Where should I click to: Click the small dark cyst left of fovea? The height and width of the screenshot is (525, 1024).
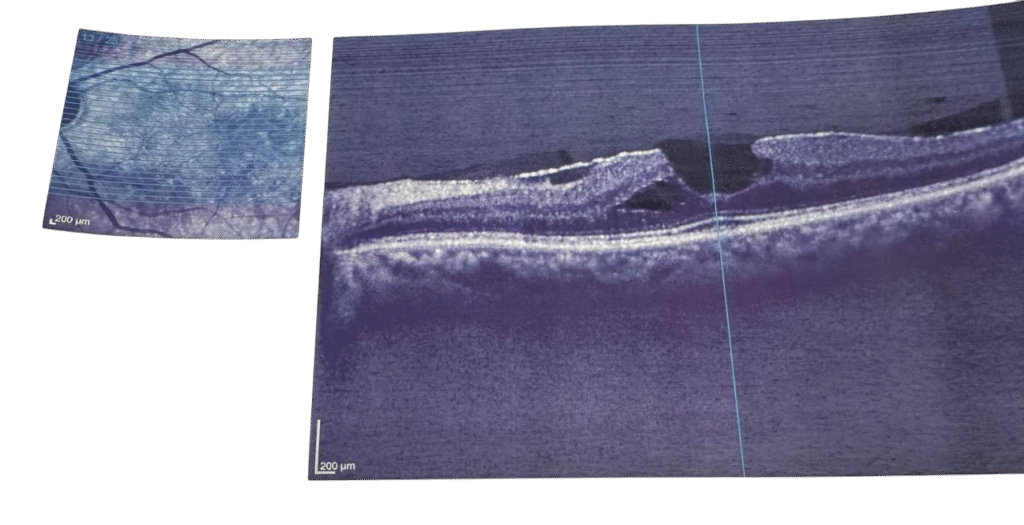pos(648,197)
